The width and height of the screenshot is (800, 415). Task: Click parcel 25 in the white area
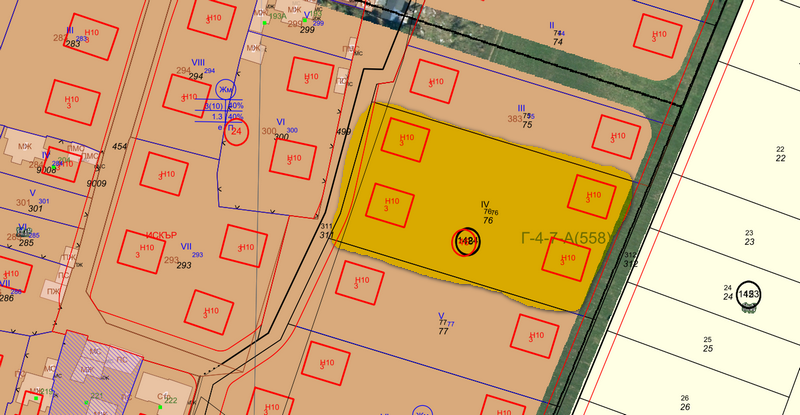pos(707,348)
